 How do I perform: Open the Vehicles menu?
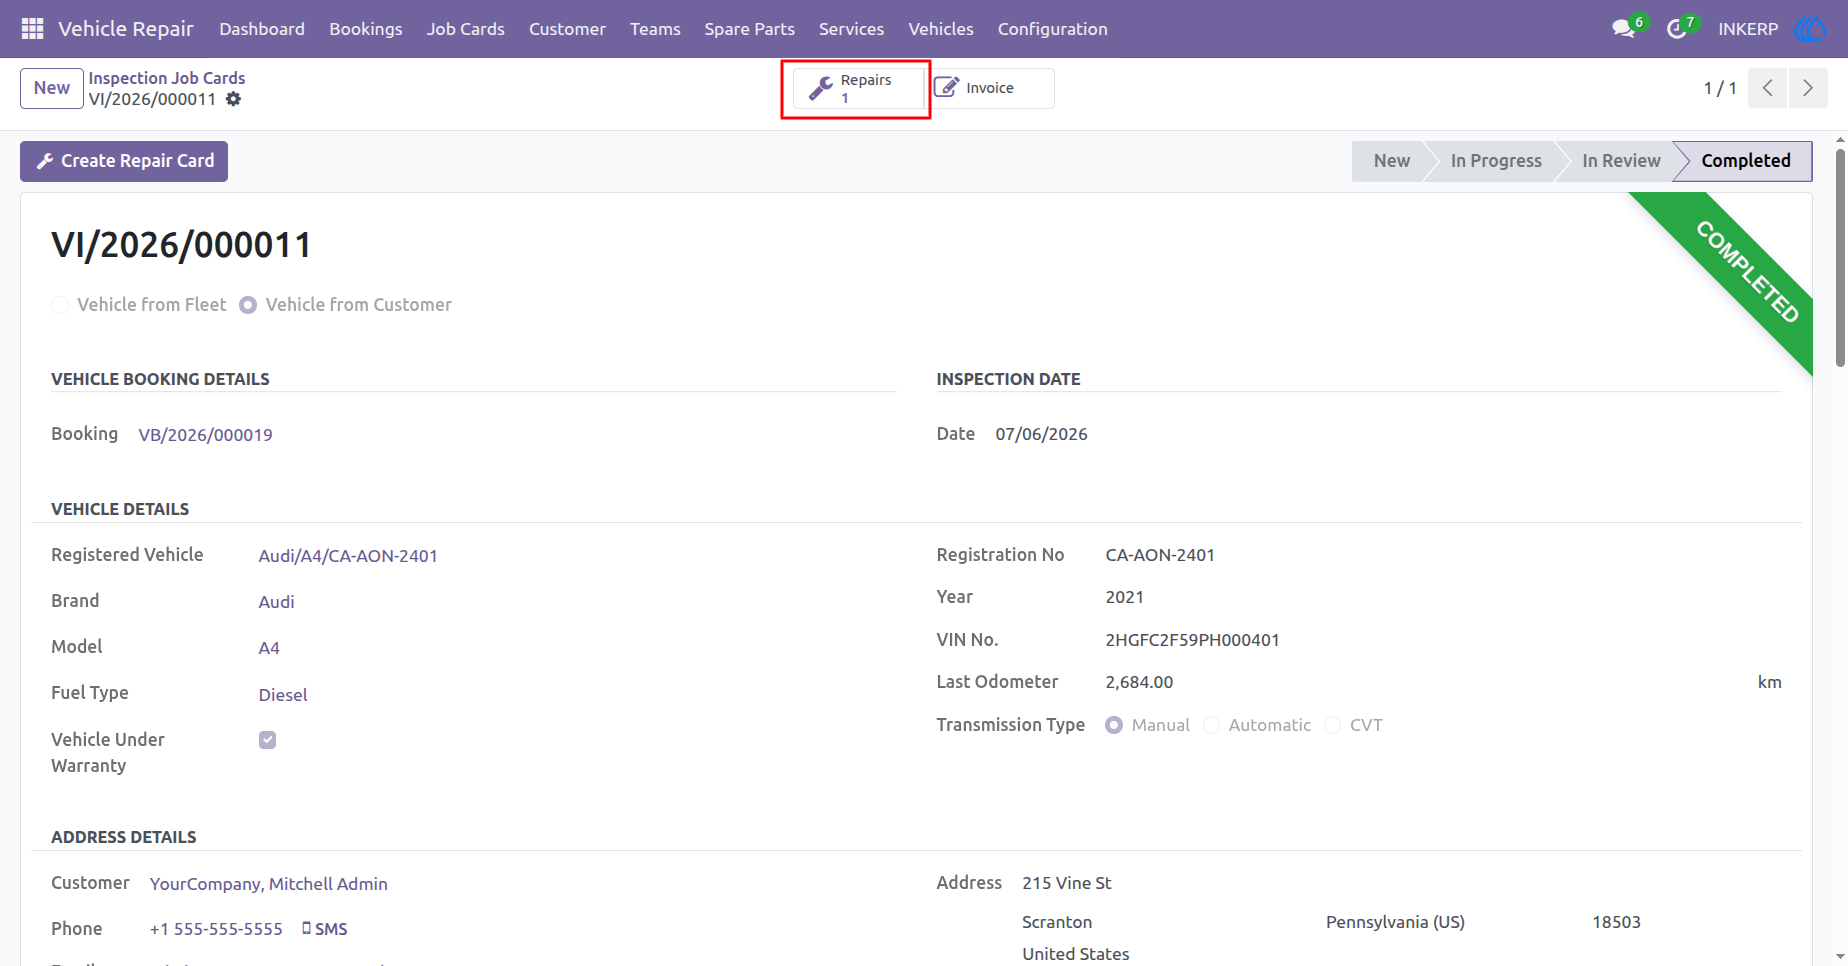[x=941, y=29]
